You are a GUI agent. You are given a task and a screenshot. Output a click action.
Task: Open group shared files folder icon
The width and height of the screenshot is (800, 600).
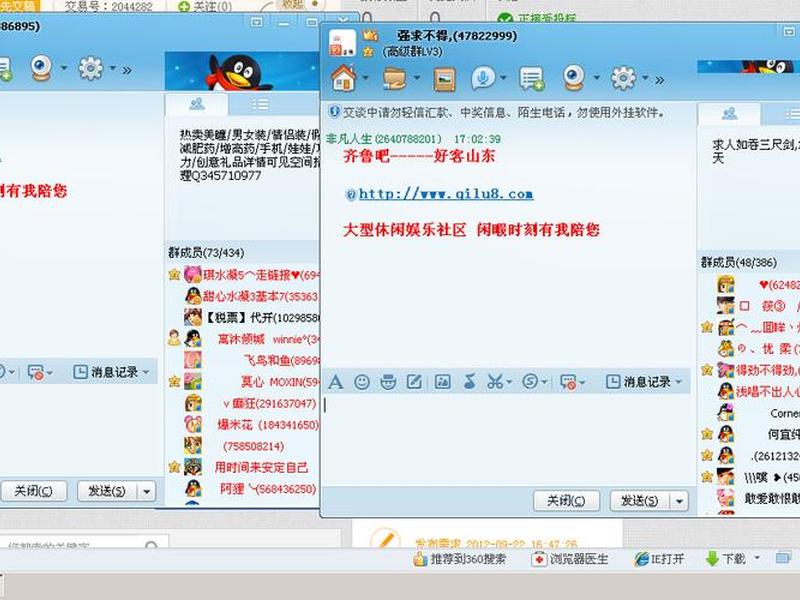(x=394, y=79)
